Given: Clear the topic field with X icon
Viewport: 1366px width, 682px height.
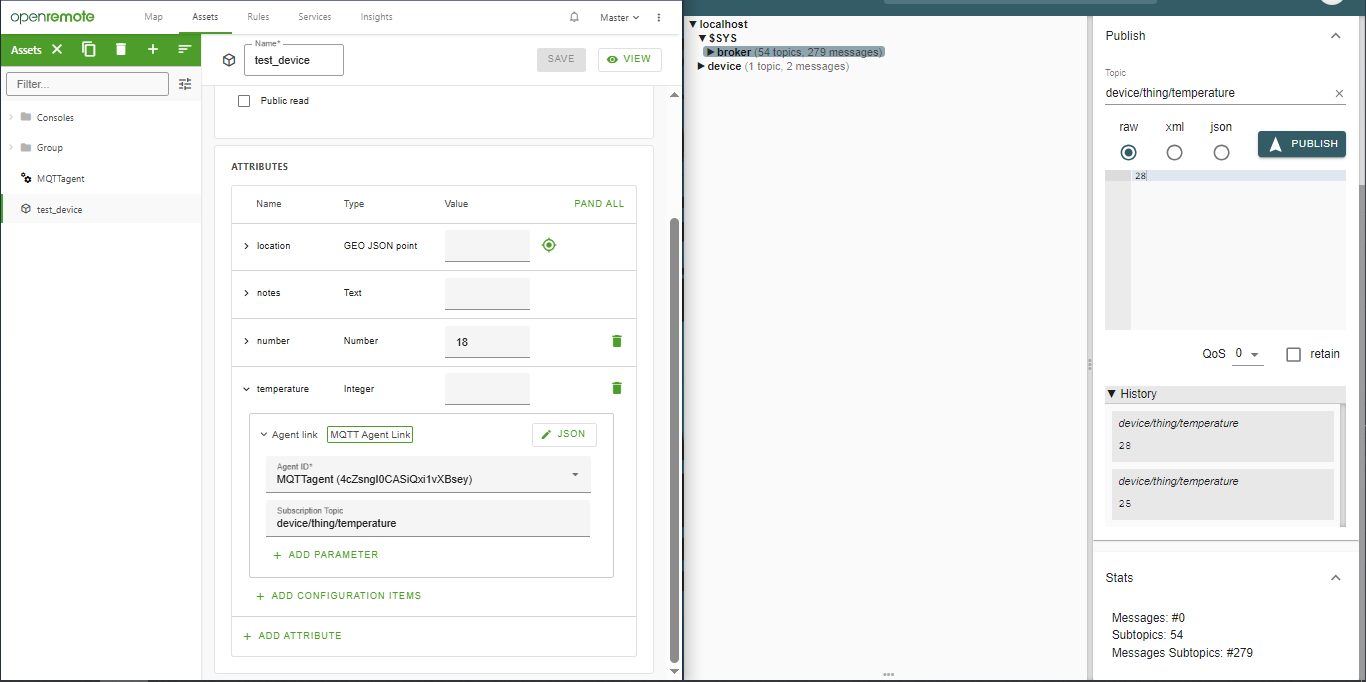Looking at the screenshot, I should [x=1339, y=93].
